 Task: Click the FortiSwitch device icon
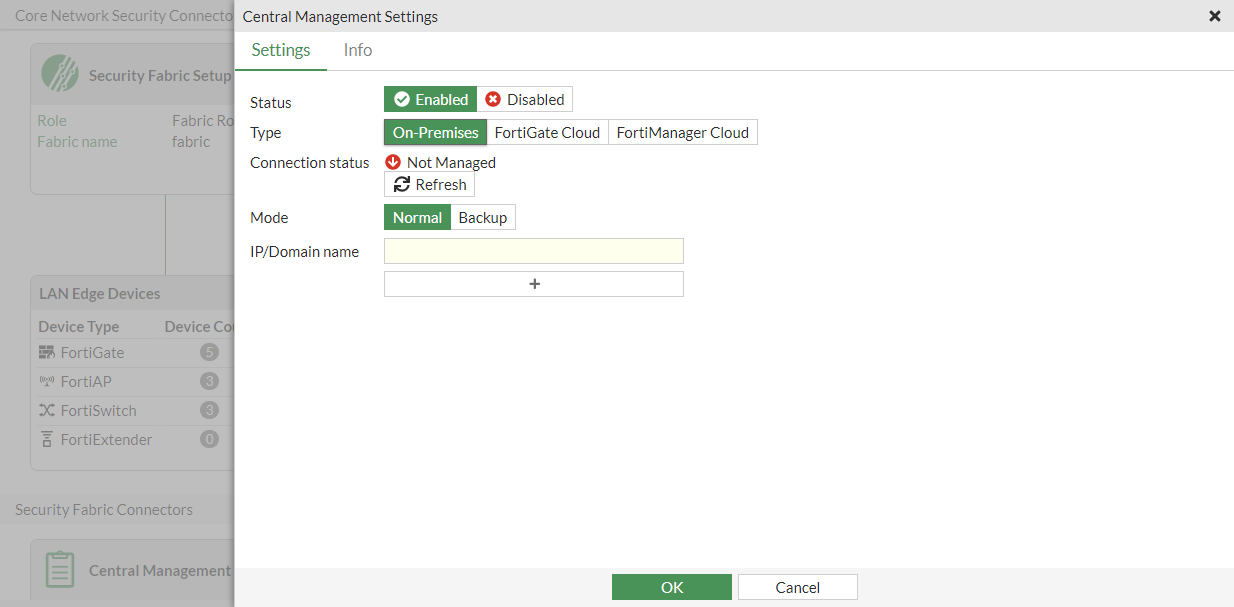coord(46,410)
